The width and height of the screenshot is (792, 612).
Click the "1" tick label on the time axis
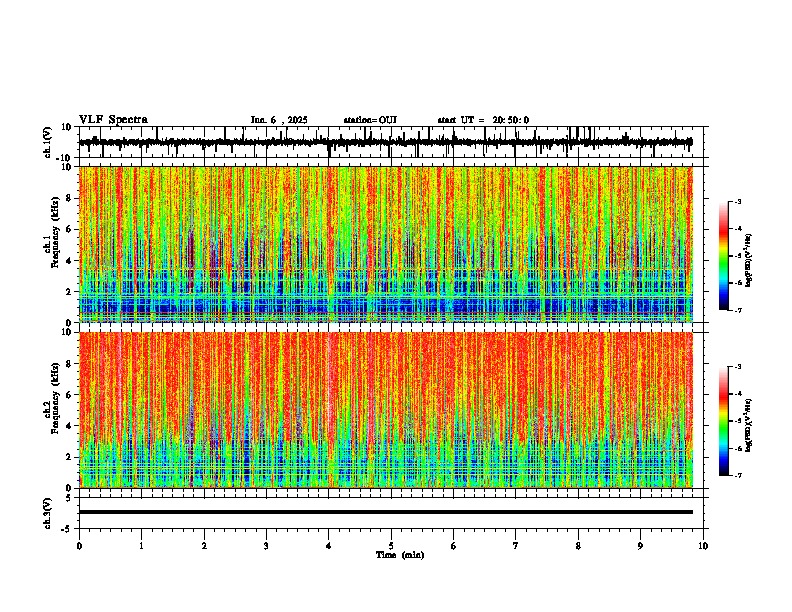coord(141,546)
